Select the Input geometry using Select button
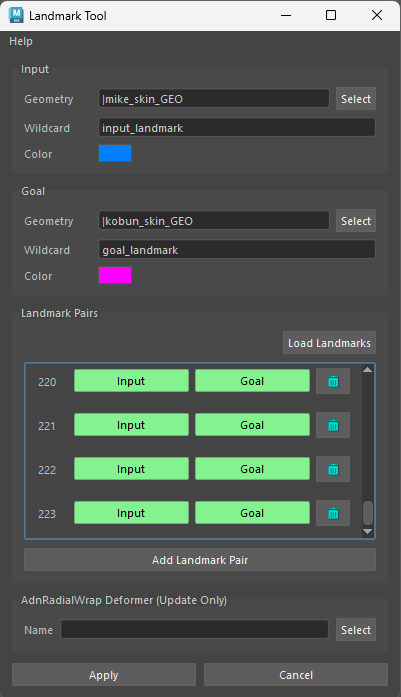The image size is (401, 697). pyautogui.click(x=356, y=99)
